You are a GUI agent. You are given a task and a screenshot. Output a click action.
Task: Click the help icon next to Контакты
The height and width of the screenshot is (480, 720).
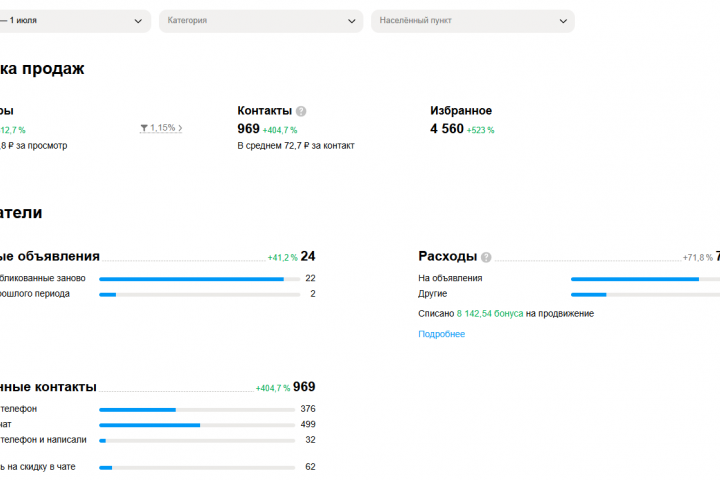[301, 111]
